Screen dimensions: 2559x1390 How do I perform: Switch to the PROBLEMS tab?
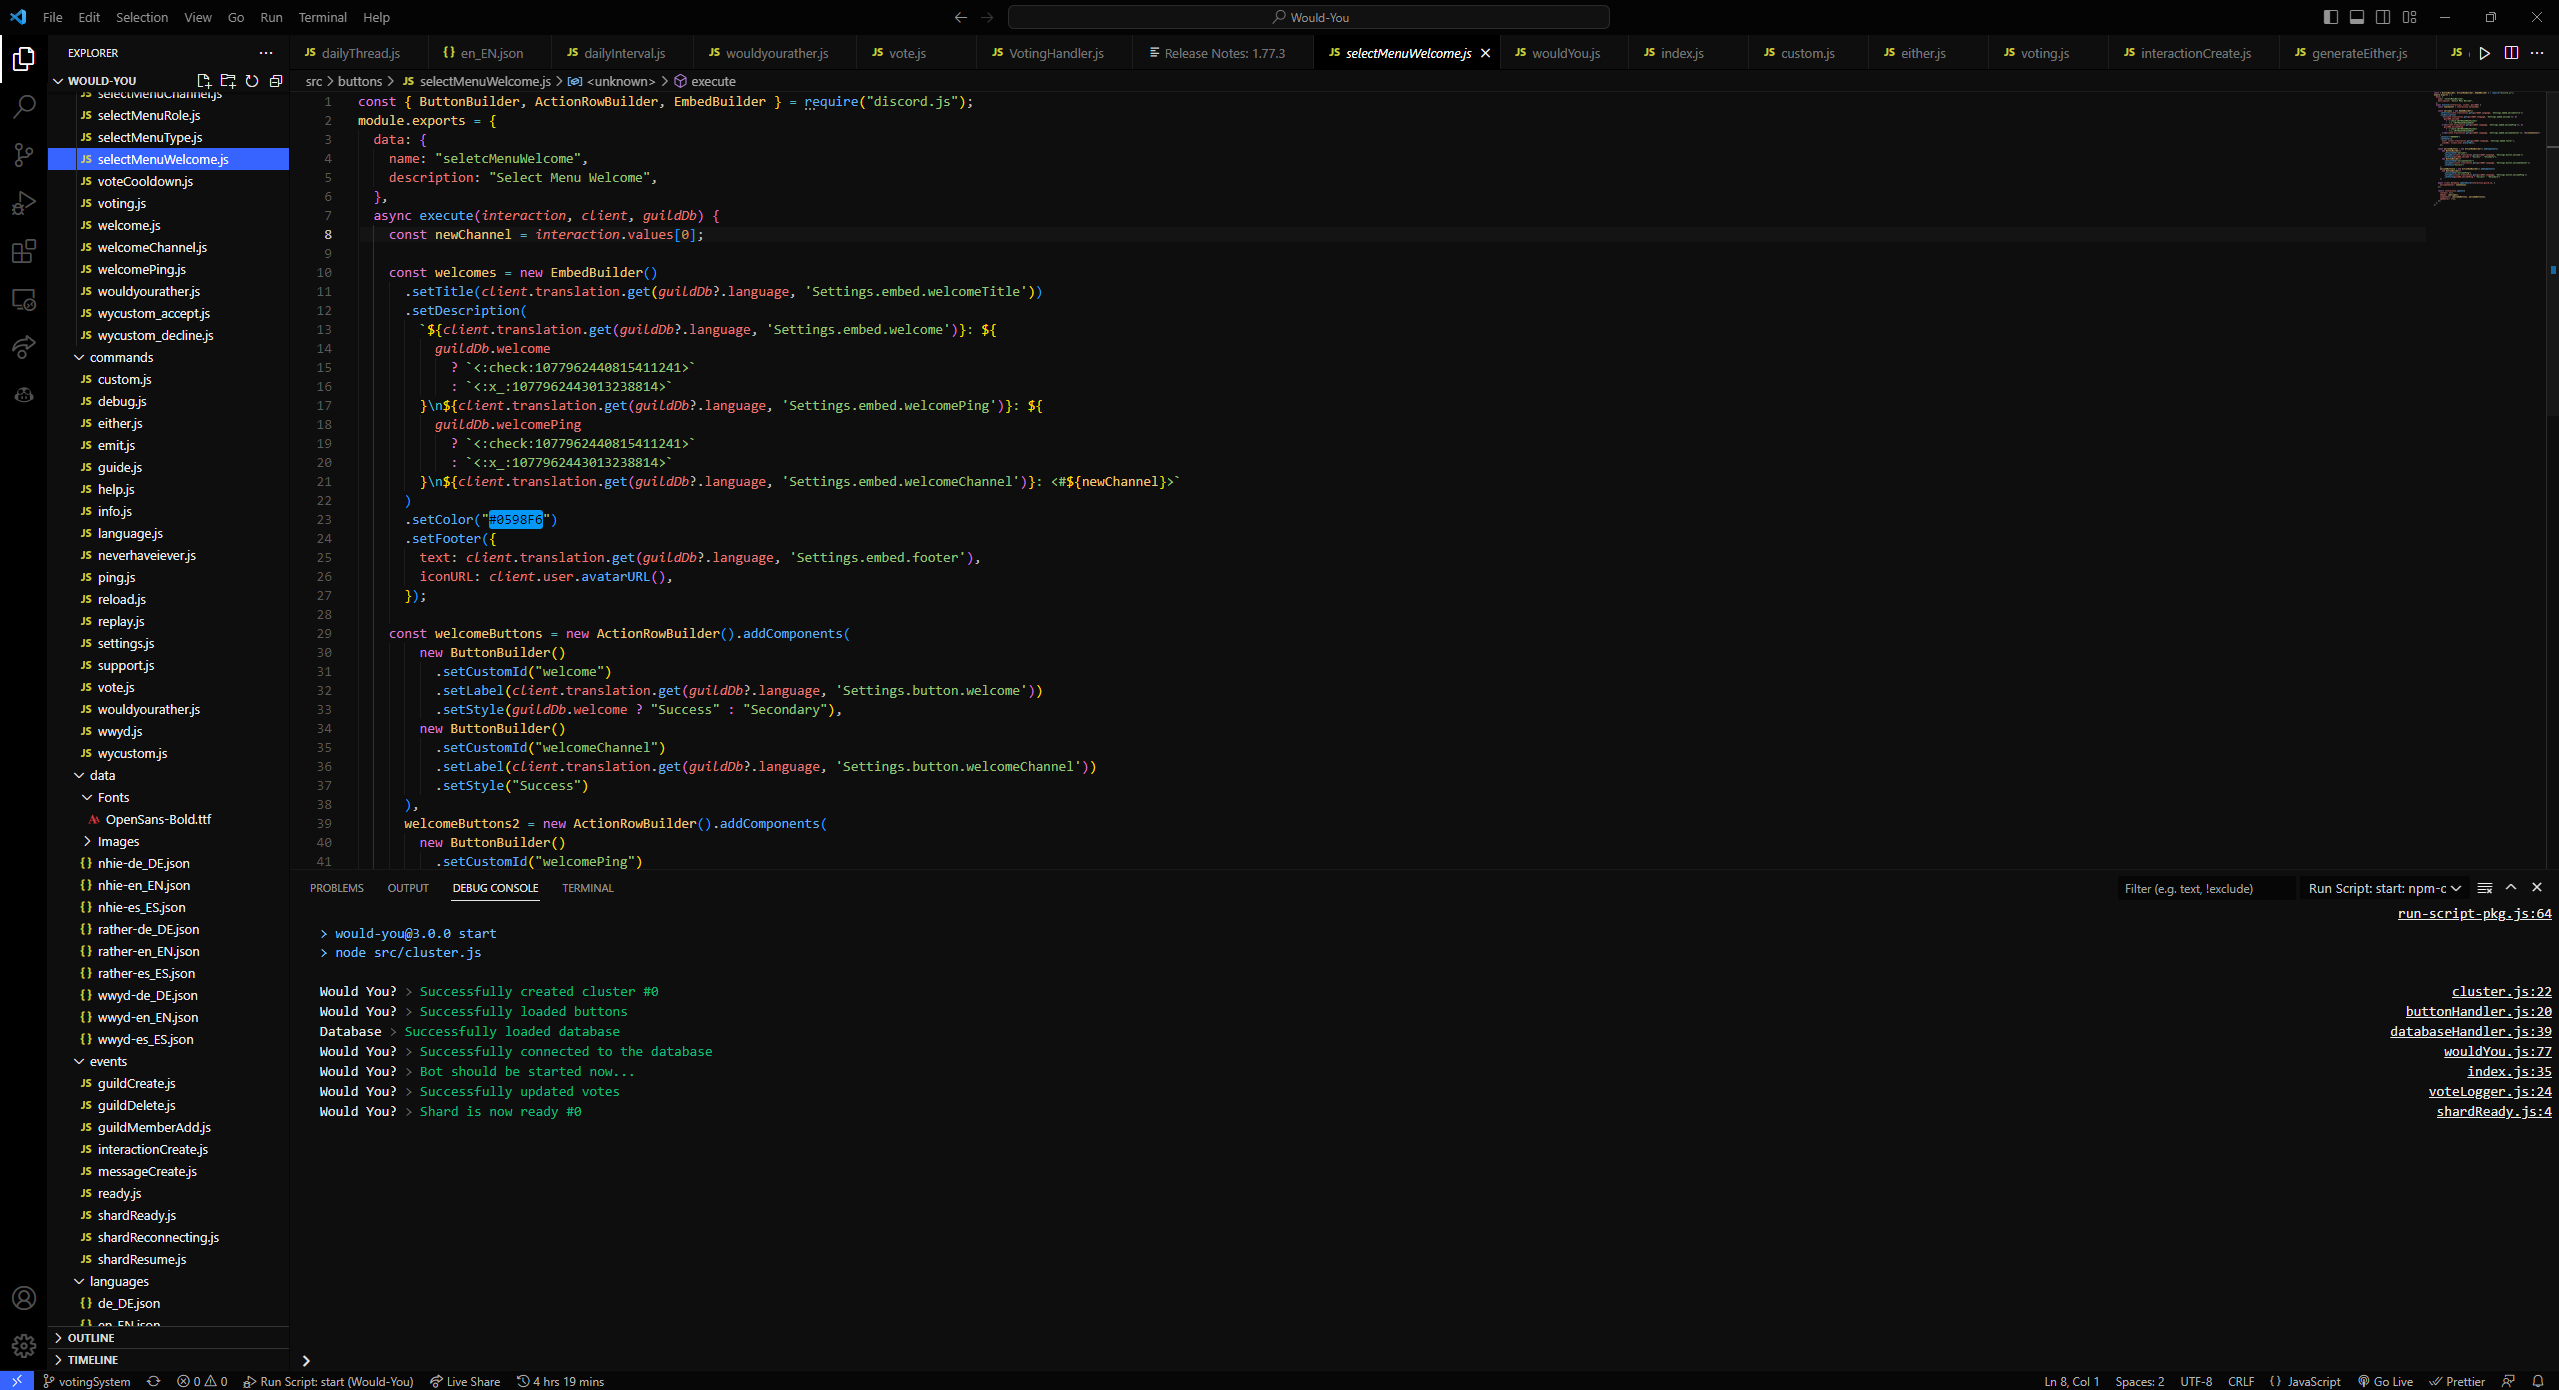(x=337, y=888)
